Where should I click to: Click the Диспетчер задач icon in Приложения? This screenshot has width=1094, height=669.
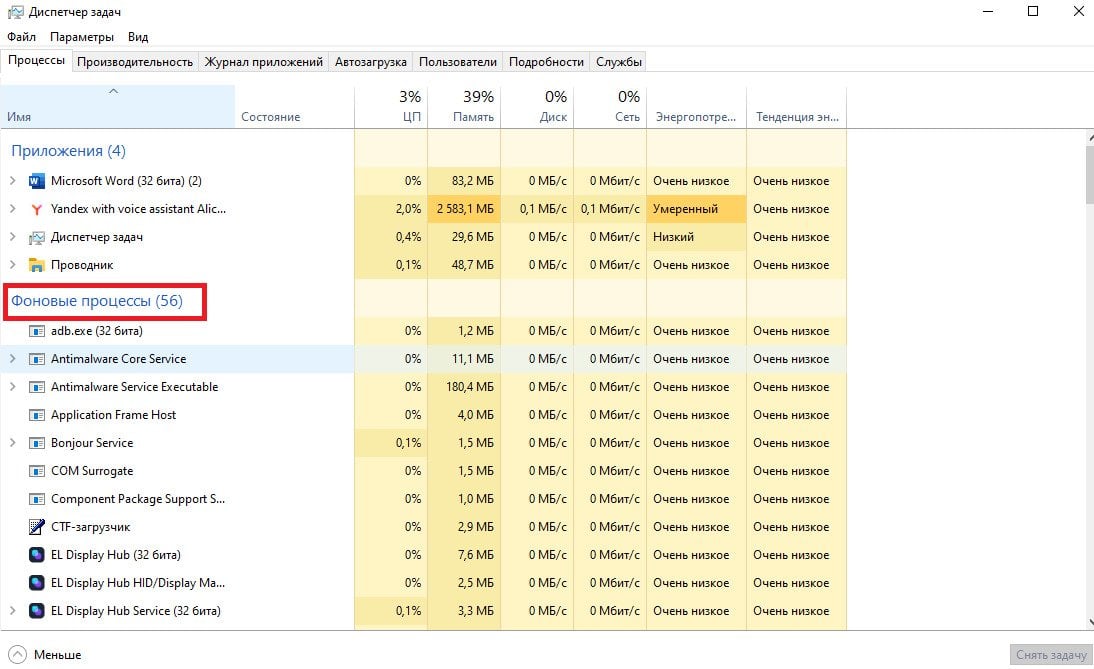coord(36,237)
